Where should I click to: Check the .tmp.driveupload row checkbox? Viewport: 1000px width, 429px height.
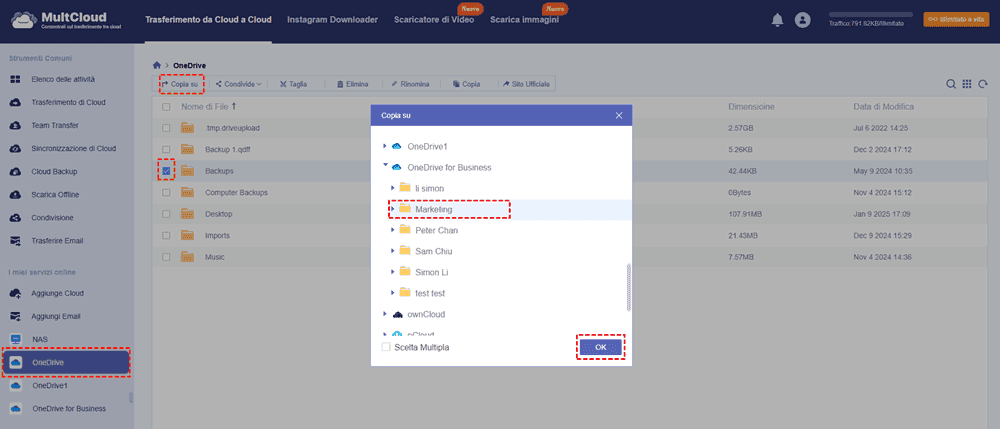166,128
